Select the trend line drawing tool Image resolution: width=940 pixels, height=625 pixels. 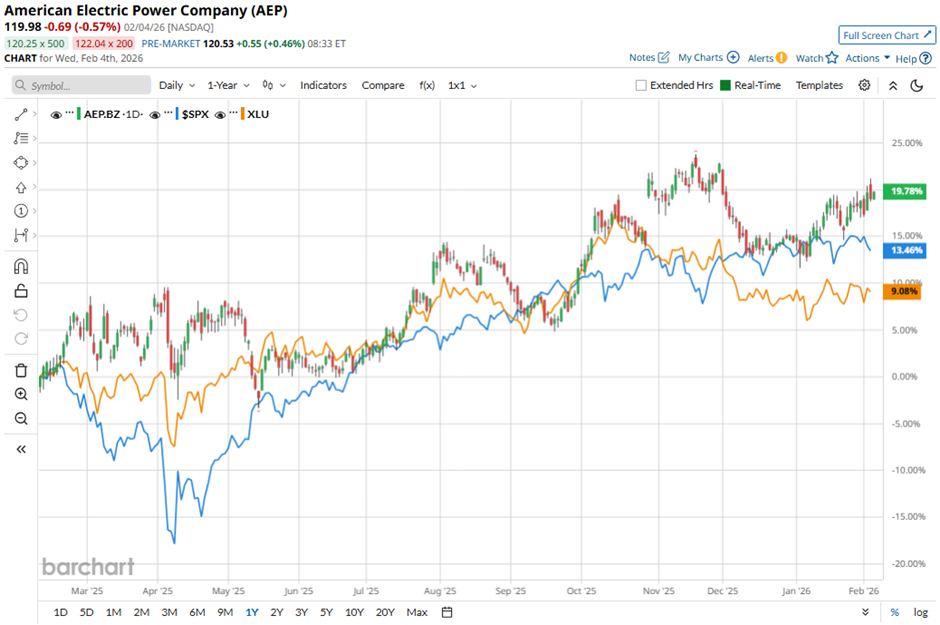21,115
